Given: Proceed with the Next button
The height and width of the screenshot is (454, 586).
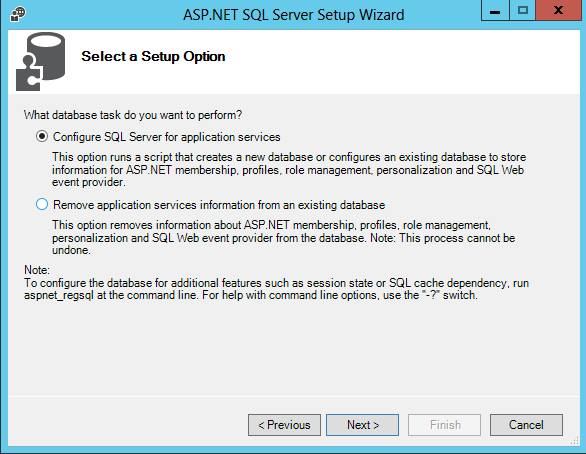Looking at the screenshot, I should (x=363, y=425).
